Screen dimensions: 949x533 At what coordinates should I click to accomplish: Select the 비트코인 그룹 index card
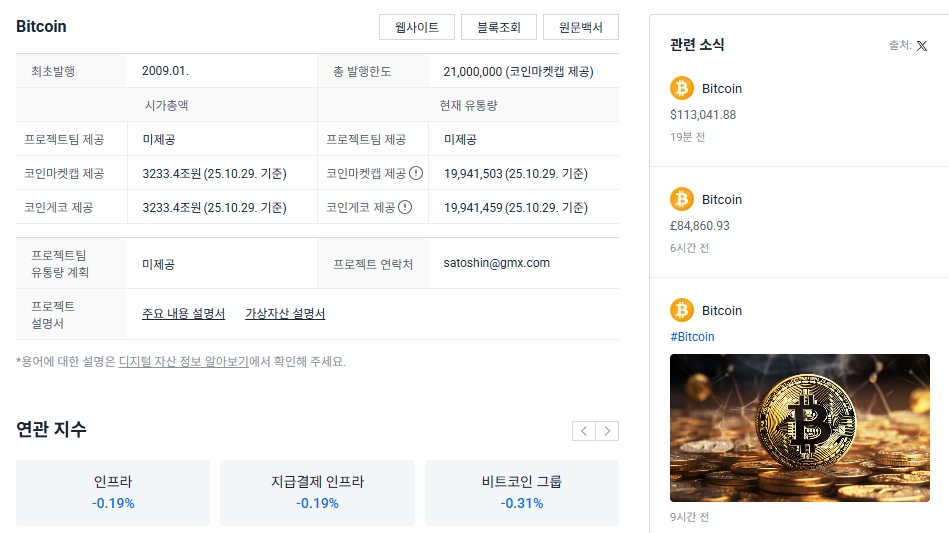click(522, 492)
